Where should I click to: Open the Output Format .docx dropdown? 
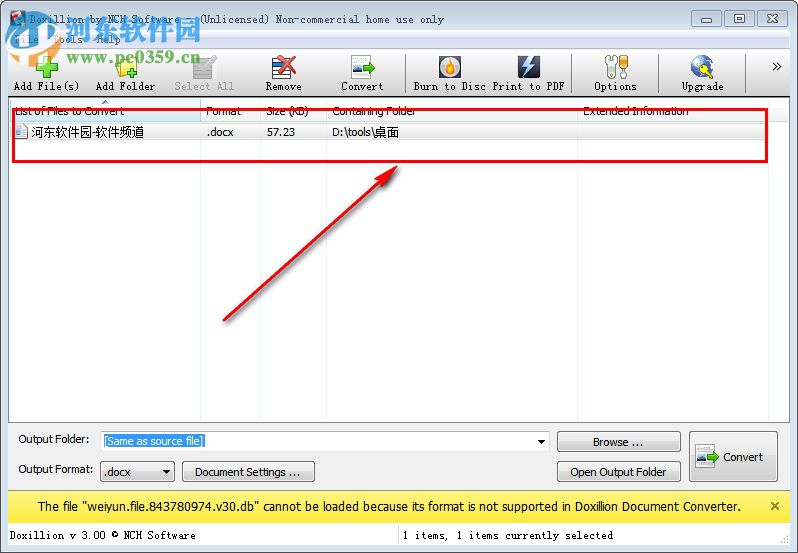137,472
